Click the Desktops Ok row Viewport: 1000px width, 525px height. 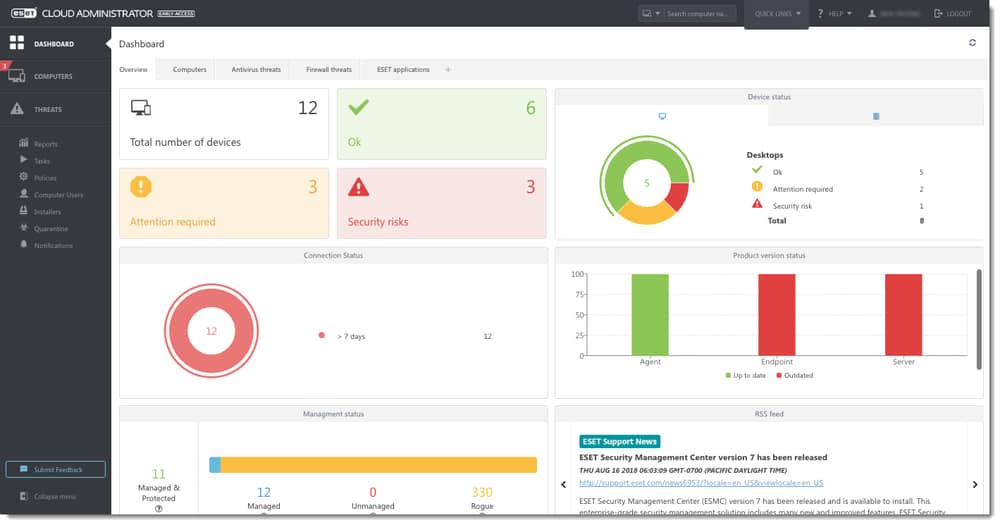point(837,172)
